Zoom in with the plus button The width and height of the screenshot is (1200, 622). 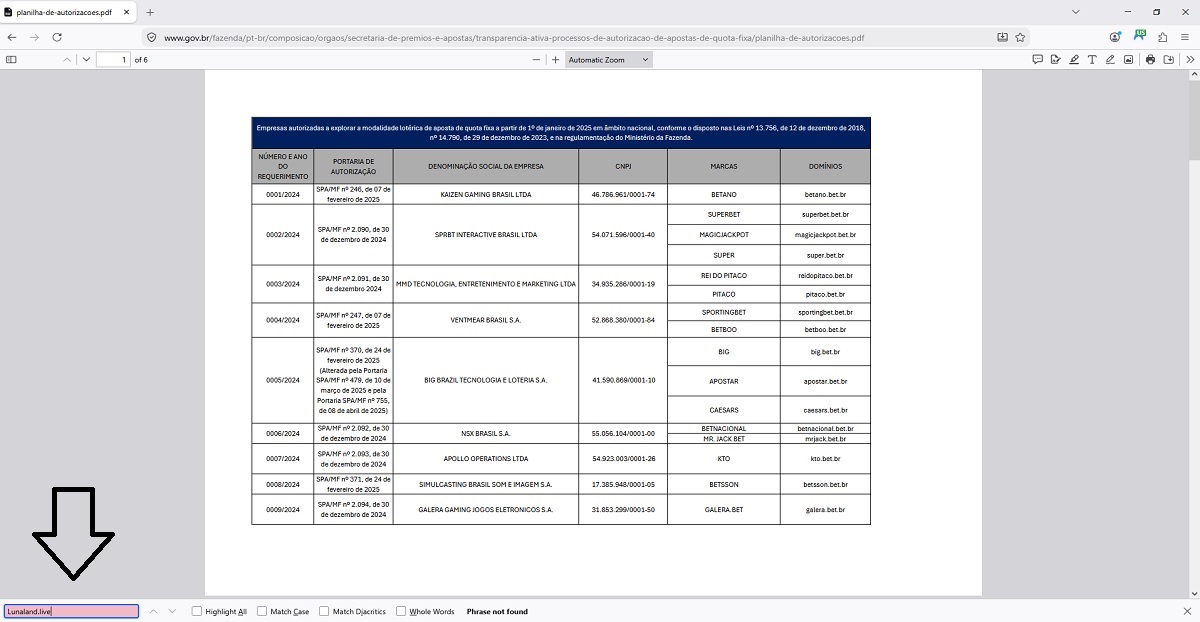tap(555, 60)
